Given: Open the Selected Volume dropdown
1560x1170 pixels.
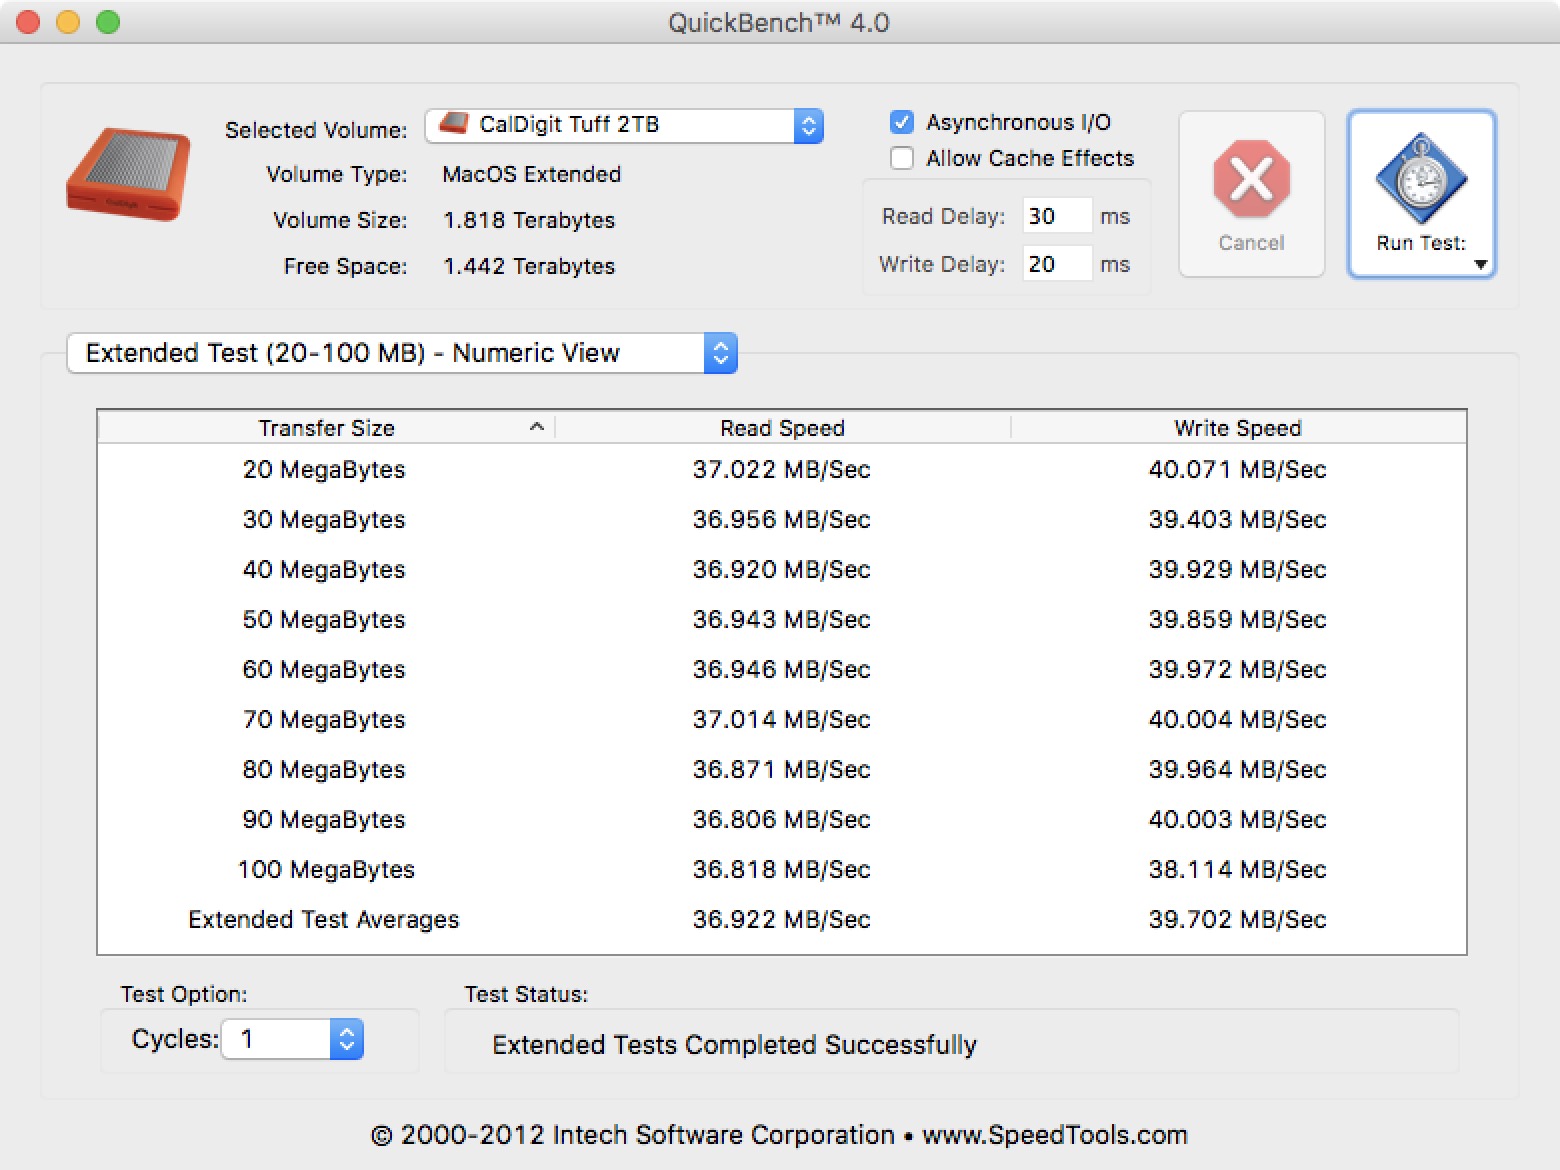Looking at the screenshot, I should tap(808, 126).
